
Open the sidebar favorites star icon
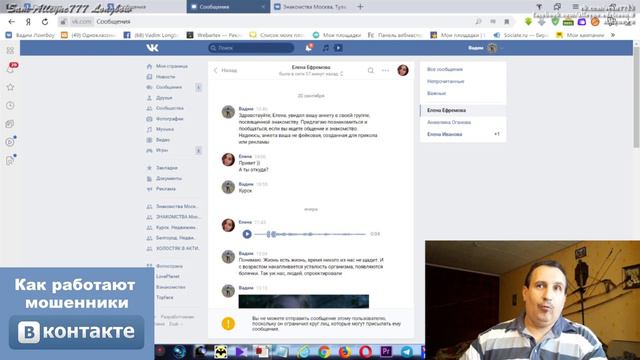(10, 87)
